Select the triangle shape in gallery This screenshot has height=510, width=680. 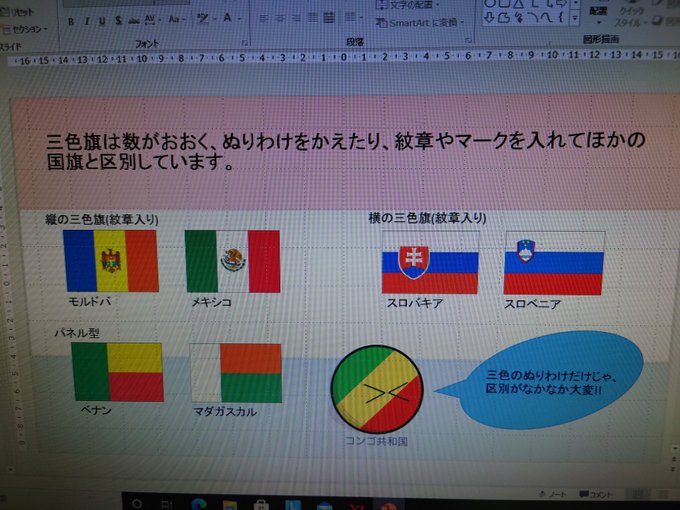tap(518, 4)
